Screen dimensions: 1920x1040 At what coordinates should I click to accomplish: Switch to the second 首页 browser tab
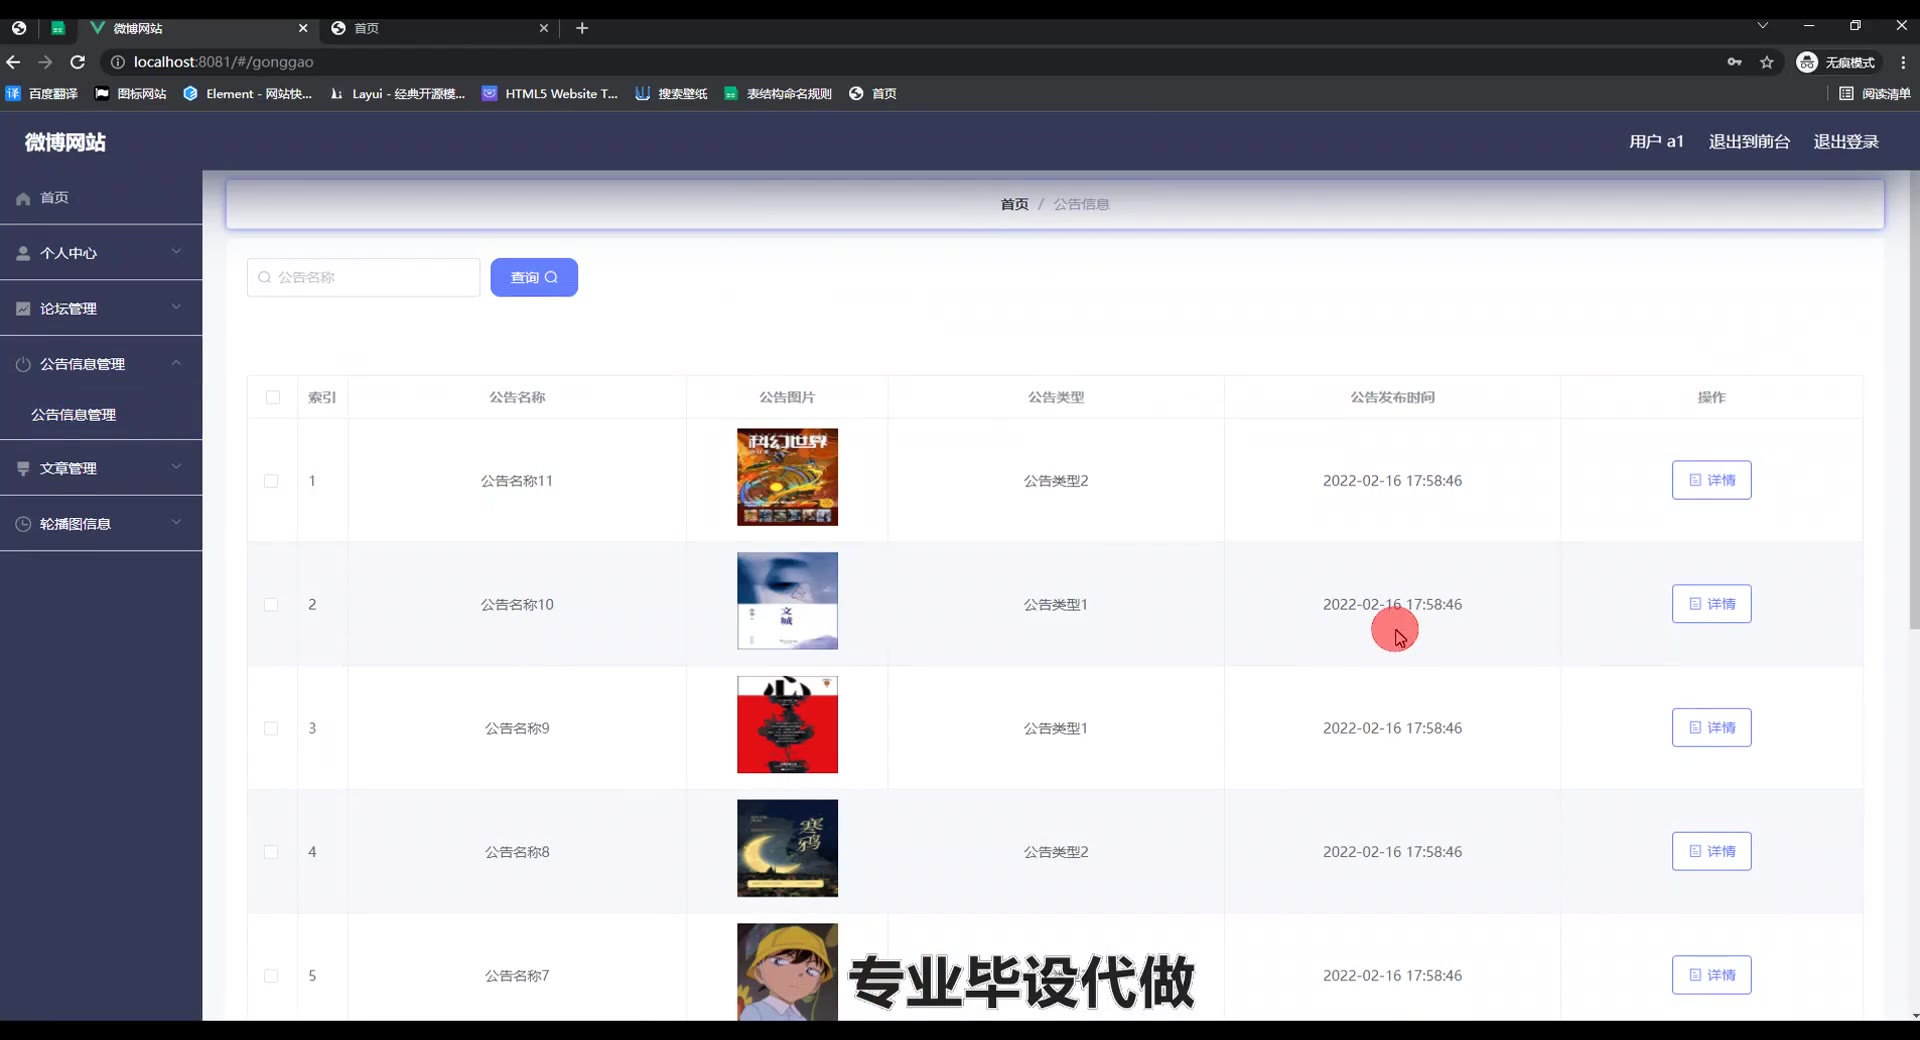438,28
